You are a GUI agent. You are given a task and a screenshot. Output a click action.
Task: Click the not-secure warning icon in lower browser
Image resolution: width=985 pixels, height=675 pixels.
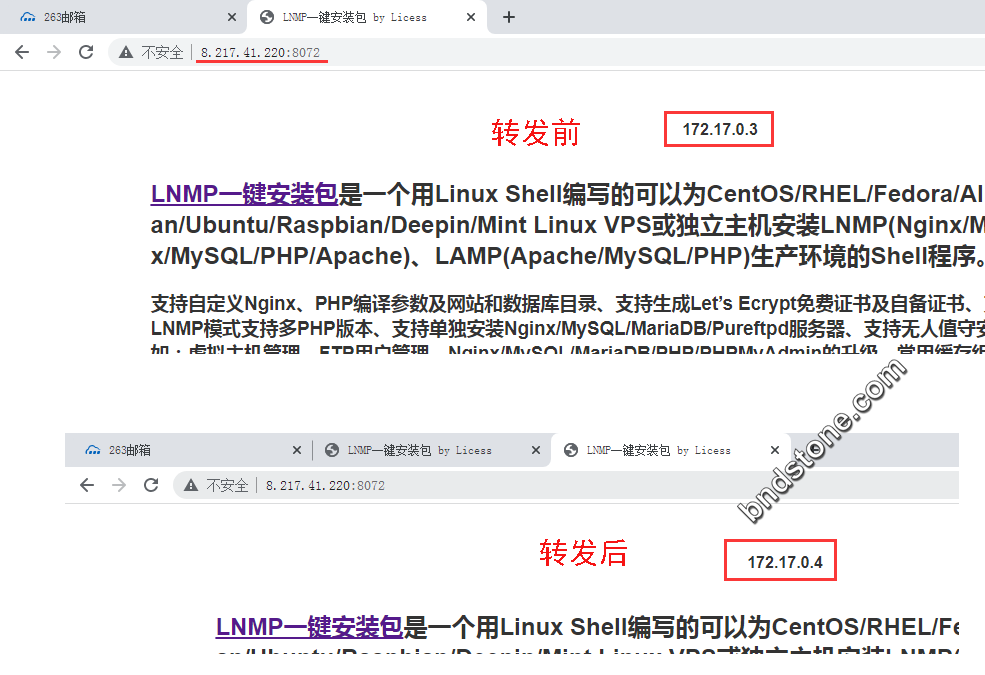tap(191, 485)
